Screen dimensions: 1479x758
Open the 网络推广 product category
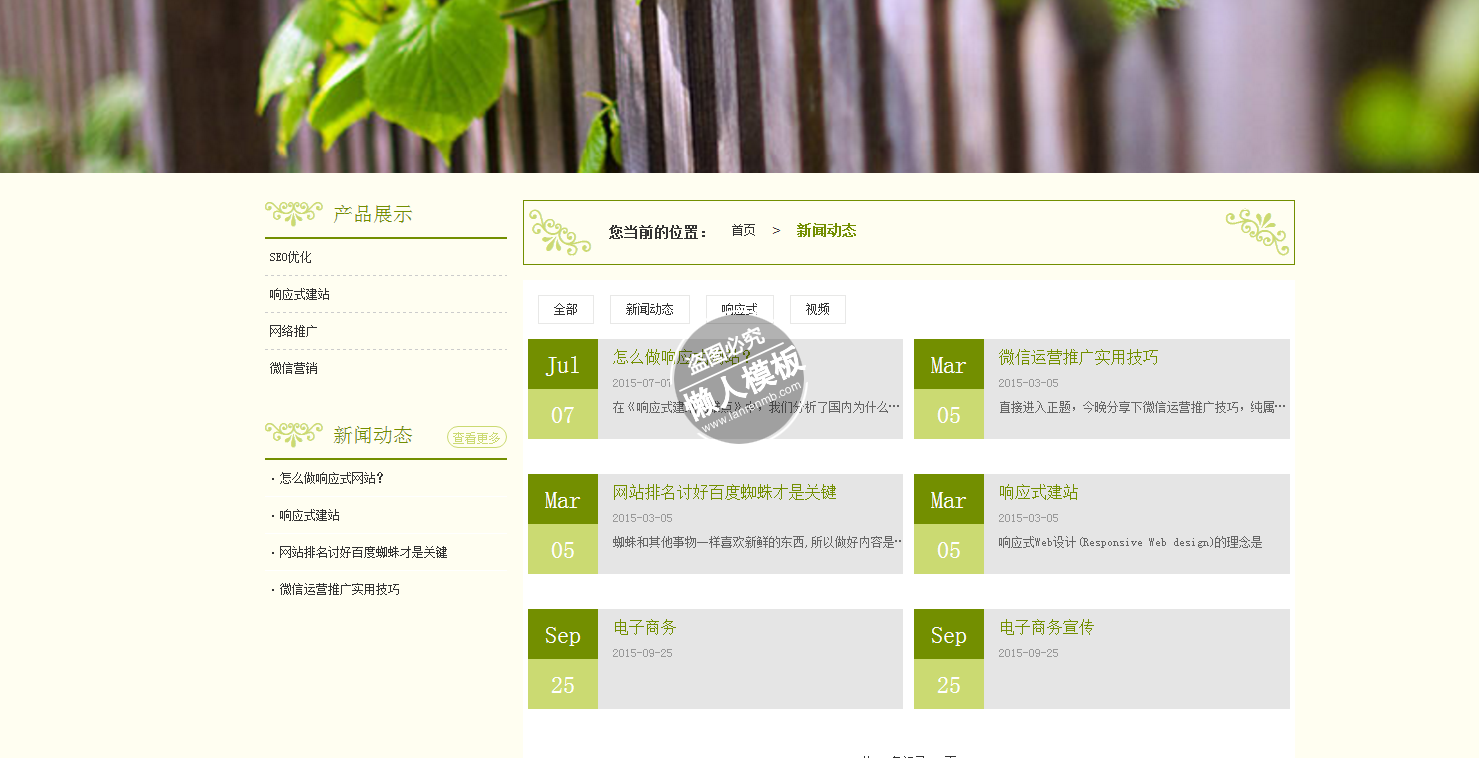click(x=293, y=331)
